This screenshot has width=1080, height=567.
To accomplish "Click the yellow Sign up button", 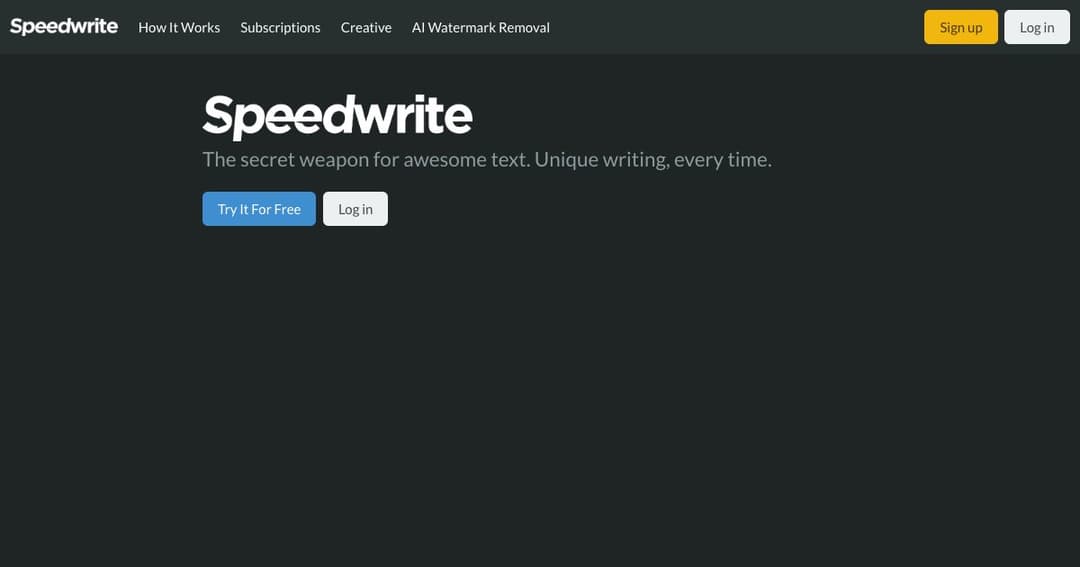I will point(961,27).
